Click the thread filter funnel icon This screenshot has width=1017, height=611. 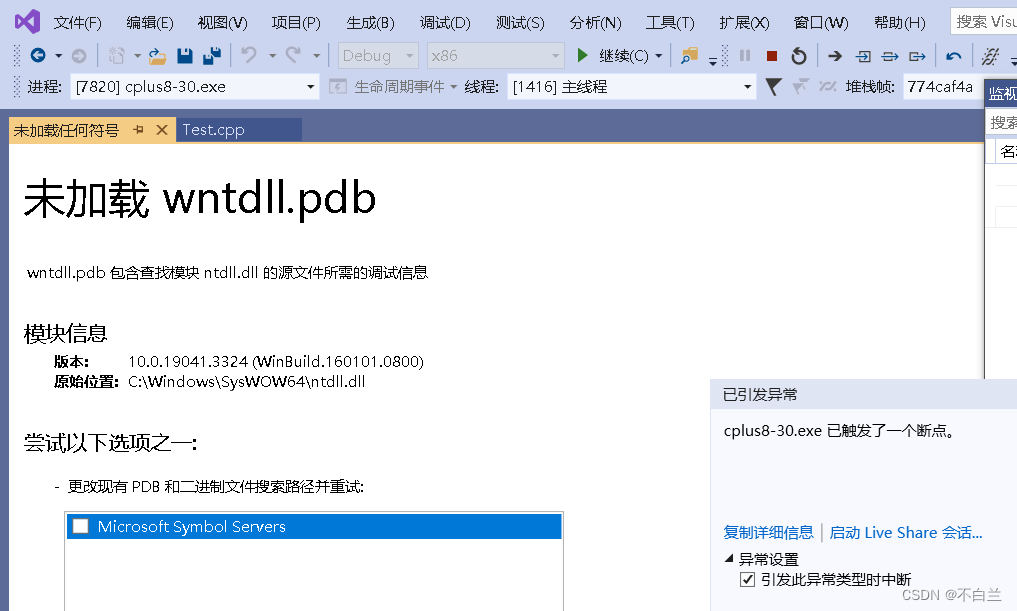(773, 86)
